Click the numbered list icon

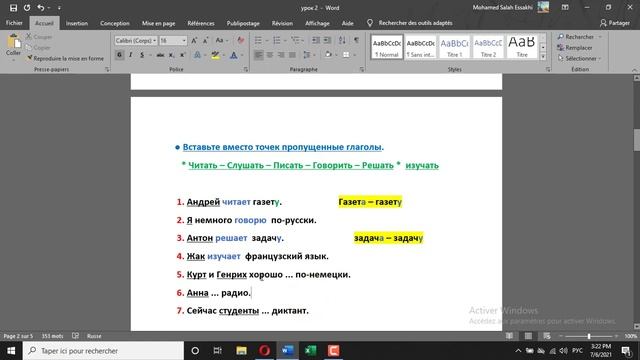277,40
